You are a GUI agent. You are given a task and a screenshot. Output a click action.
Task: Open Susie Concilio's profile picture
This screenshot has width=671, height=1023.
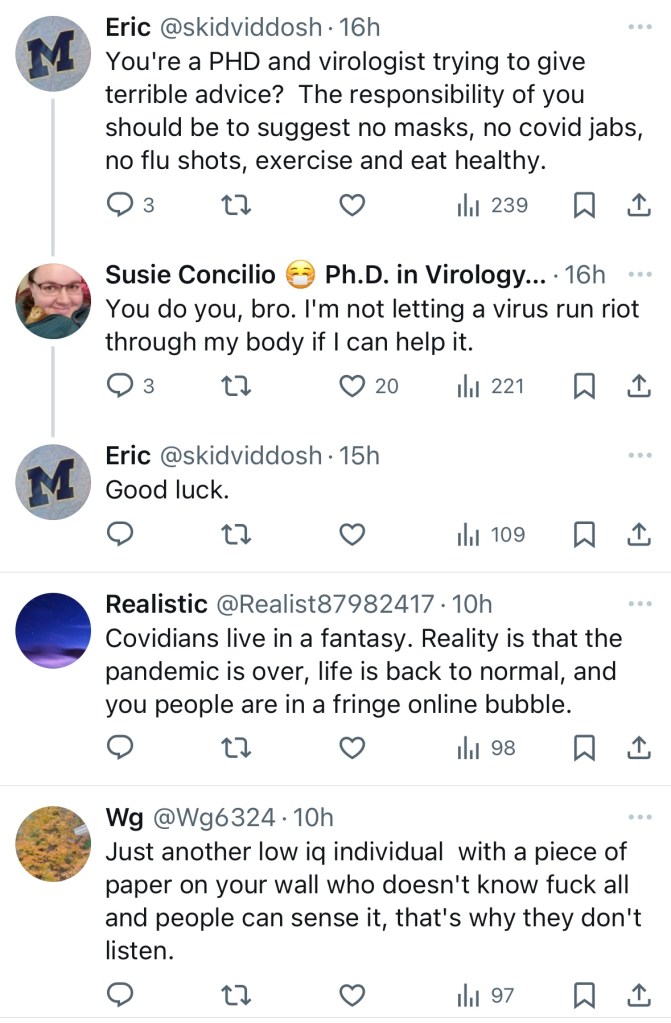pos(54,301)
